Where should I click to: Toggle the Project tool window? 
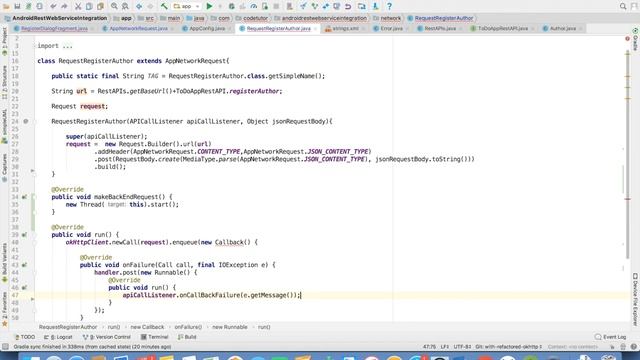click(4, 41)
